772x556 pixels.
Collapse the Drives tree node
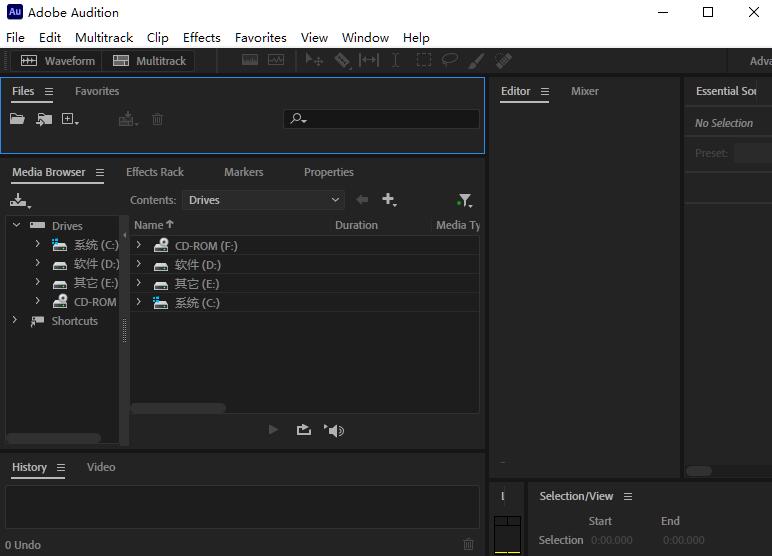[x=16, y=225]
